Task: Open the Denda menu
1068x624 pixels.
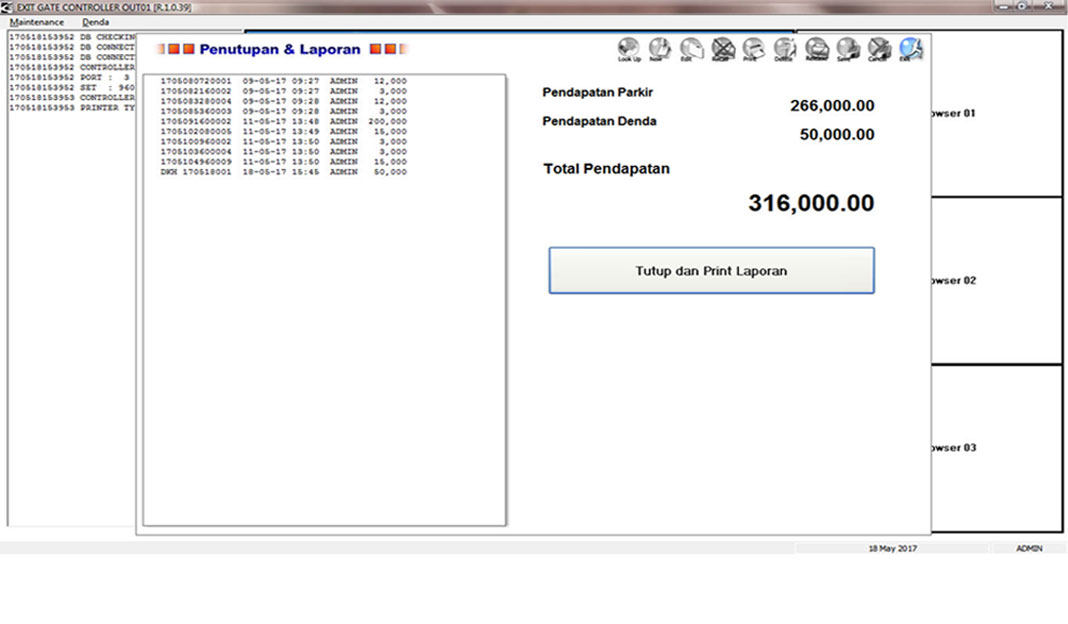Action: (96, 22)
